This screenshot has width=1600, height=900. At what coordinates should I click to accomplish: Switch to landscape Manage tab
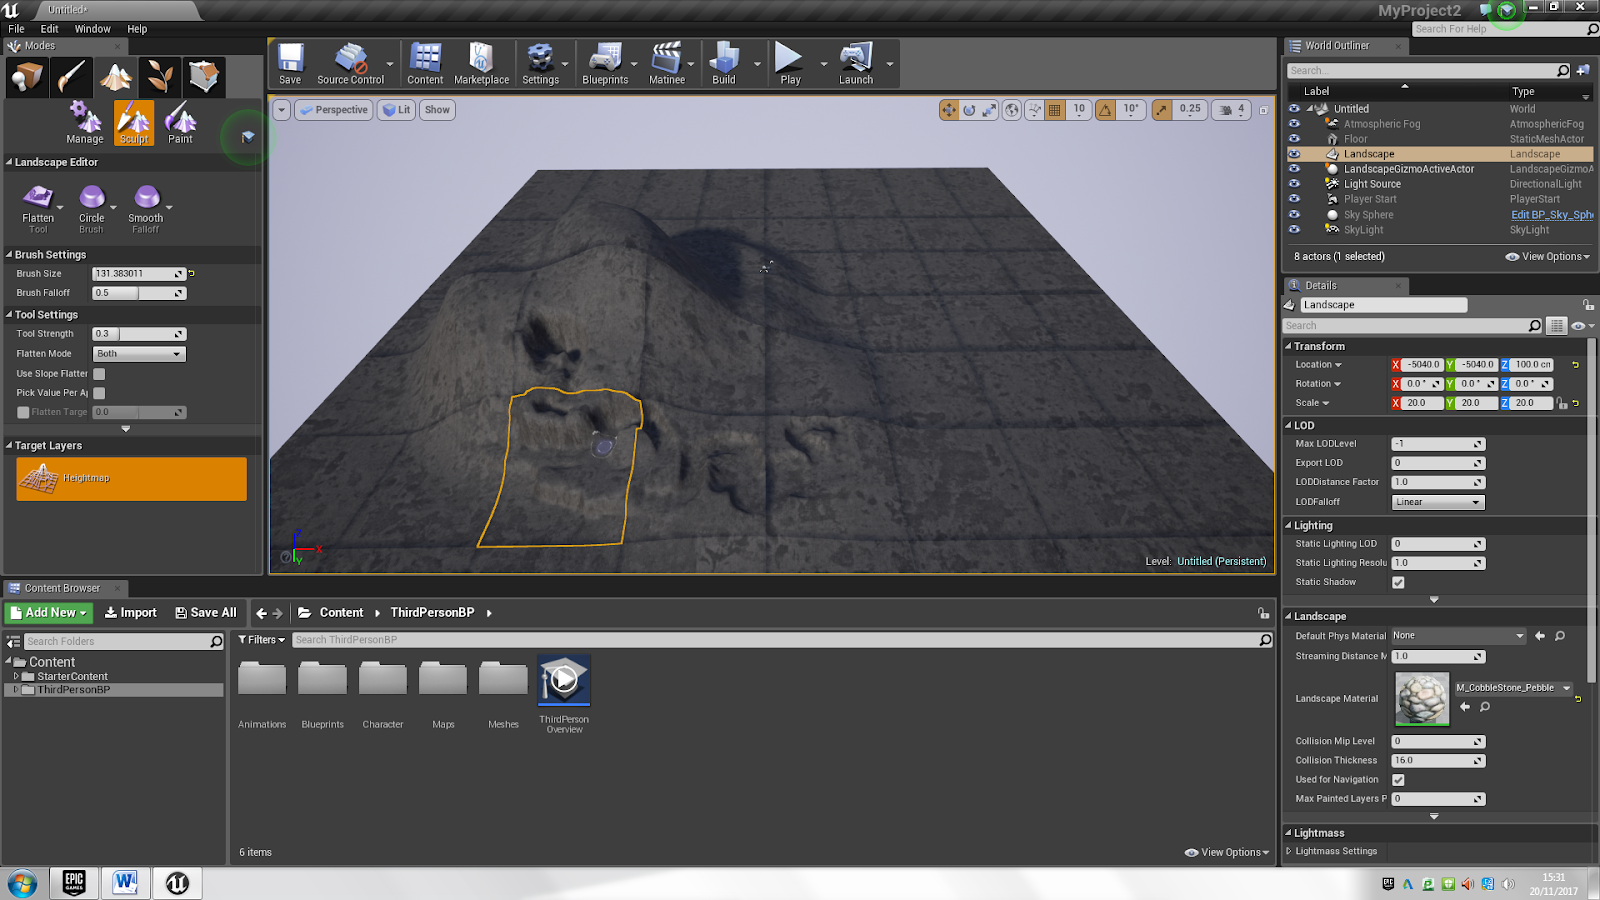(x=85, y=123)
